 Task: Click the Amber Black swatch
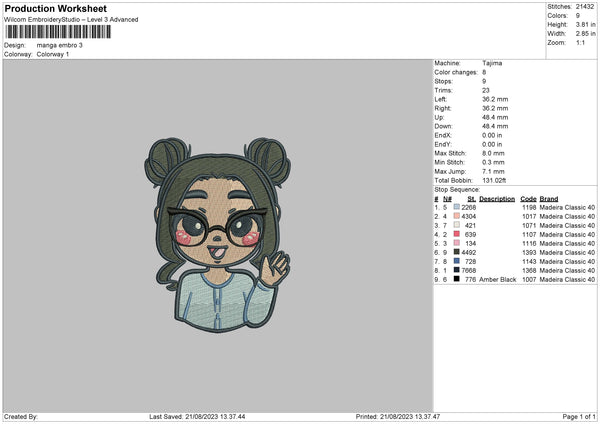tap(457, 279)
